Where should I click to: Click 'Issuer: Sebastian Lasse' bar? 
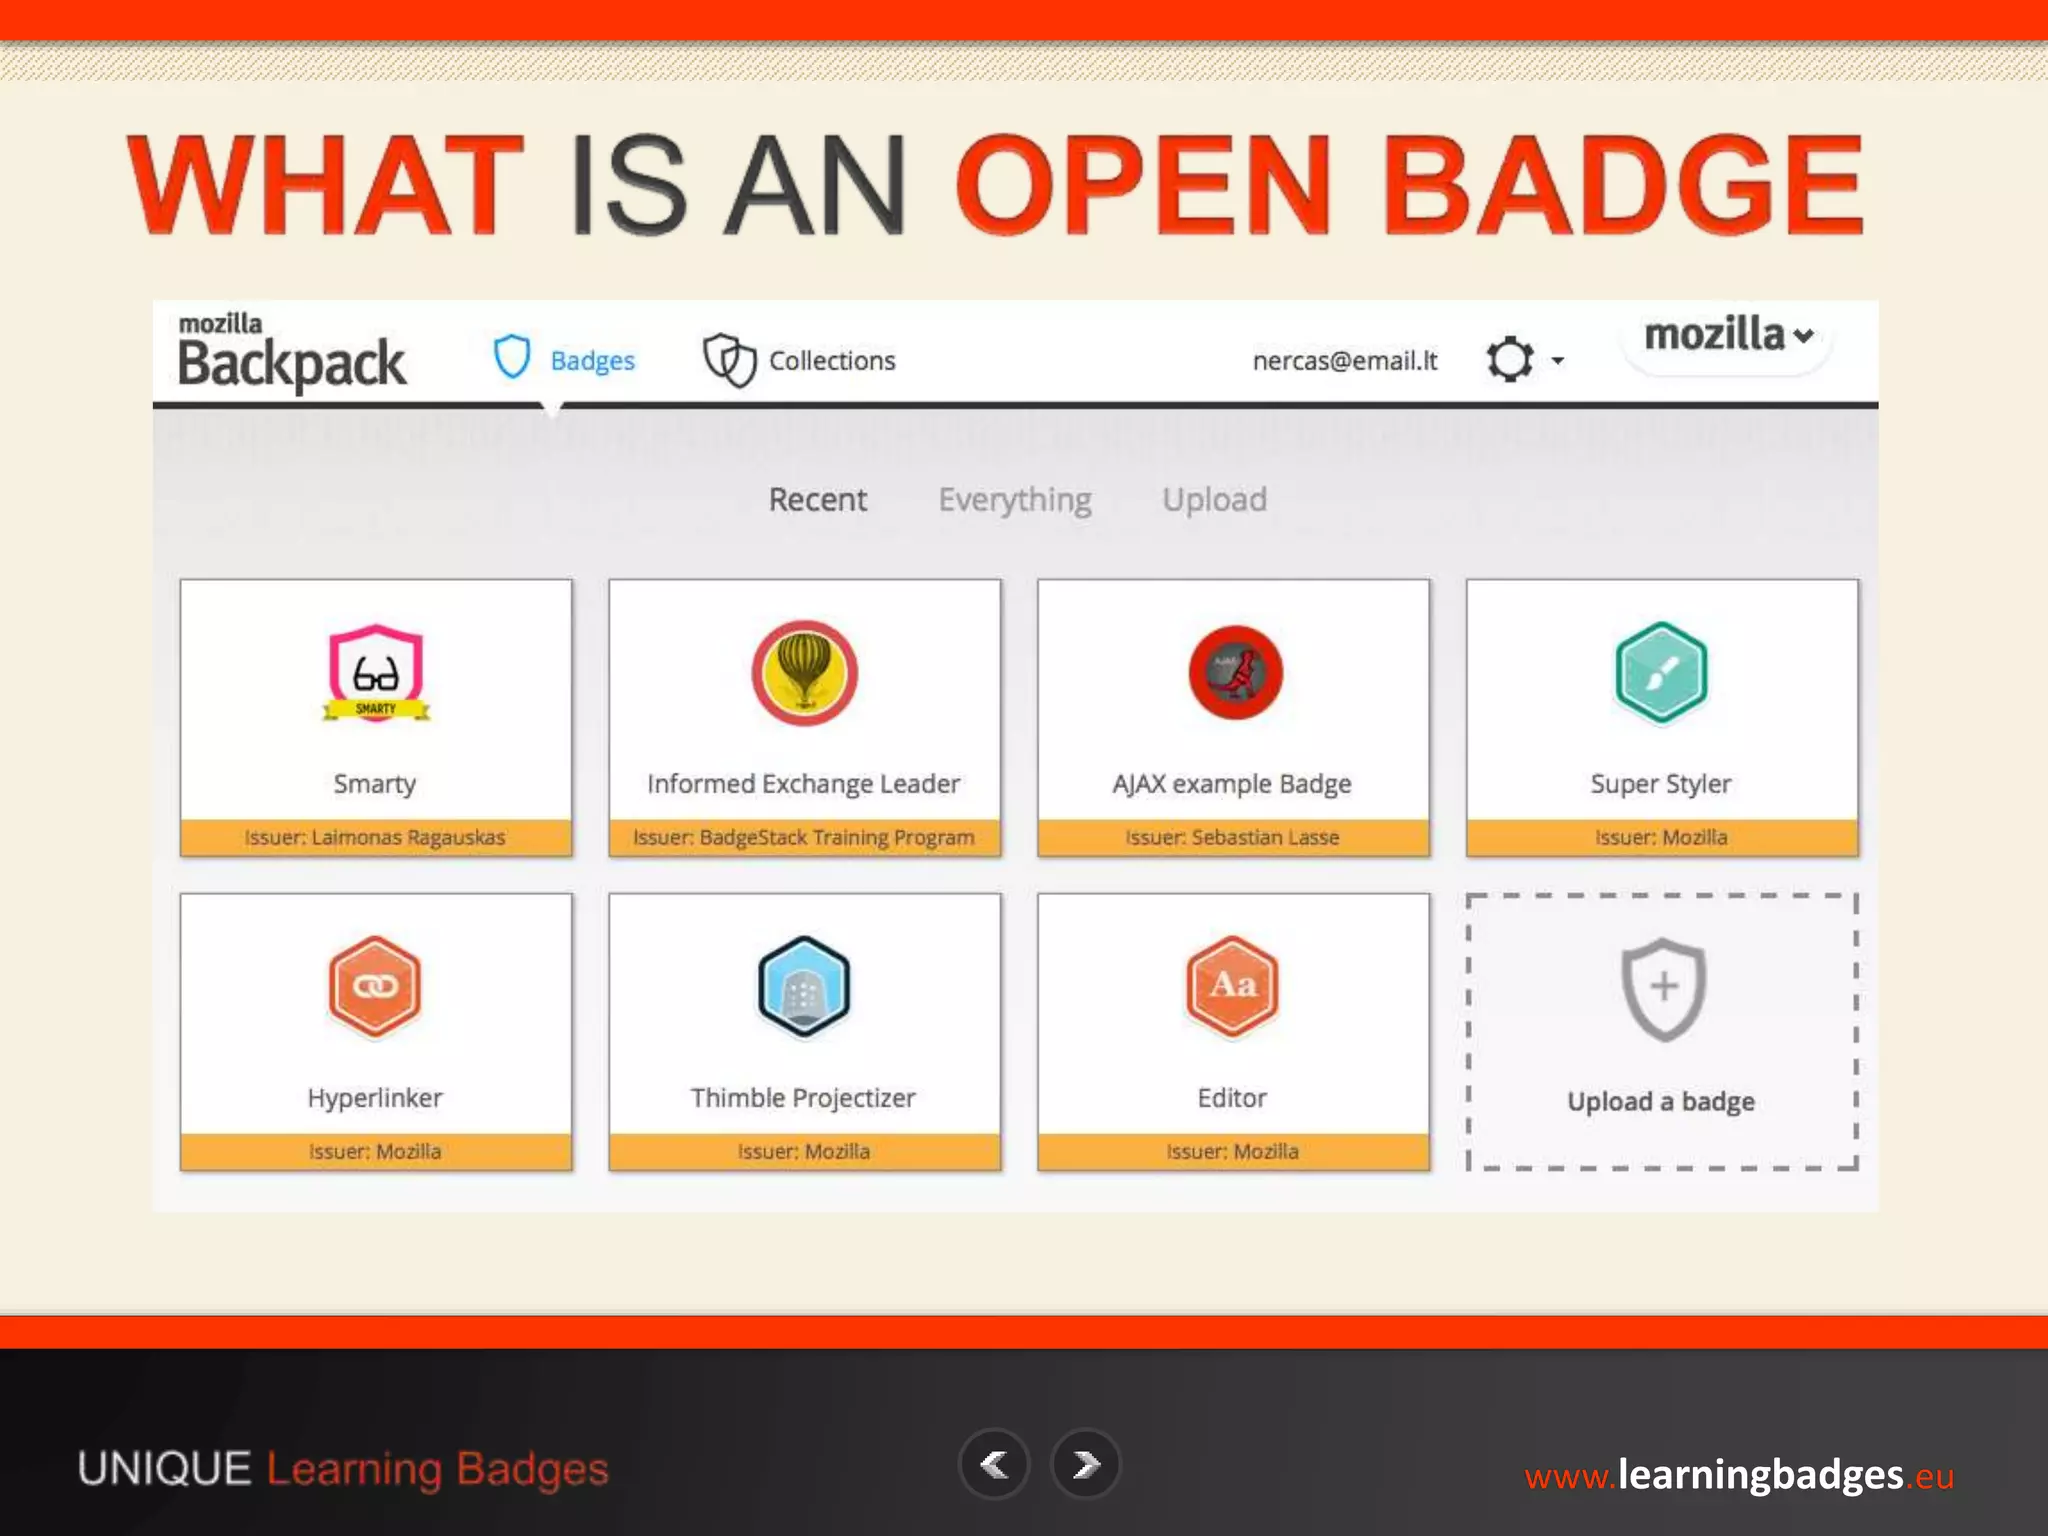[x=1233, y=838]
